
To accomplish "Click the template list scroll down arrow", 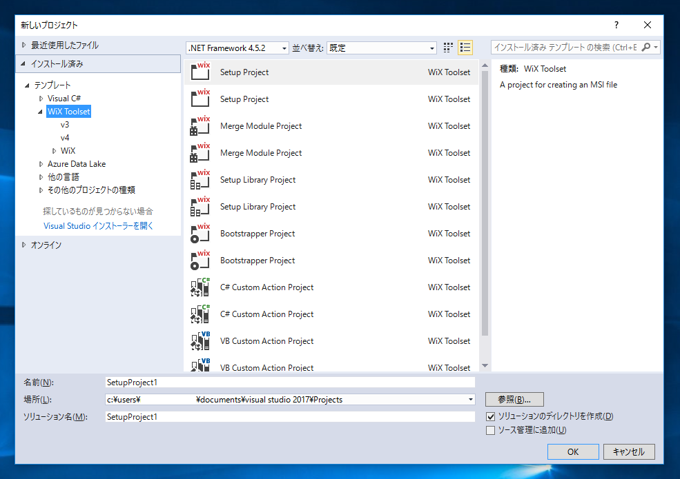I will (x=485, y=366).
